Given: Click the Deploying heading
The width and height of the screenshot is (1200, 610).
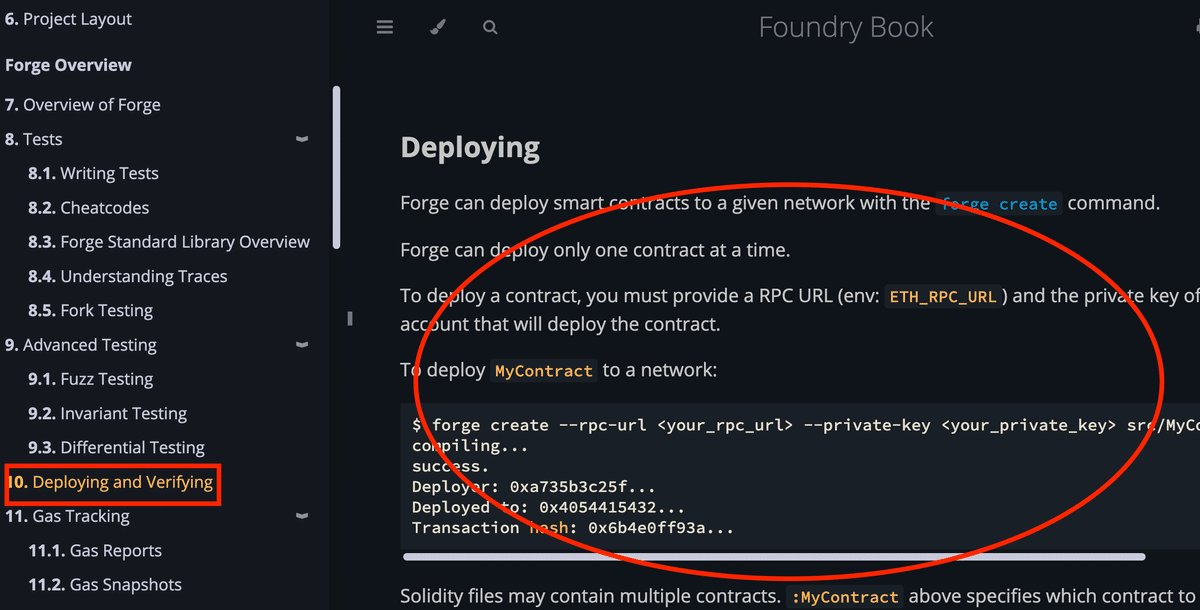Looking at the screenshot, I should click(470, 148).
